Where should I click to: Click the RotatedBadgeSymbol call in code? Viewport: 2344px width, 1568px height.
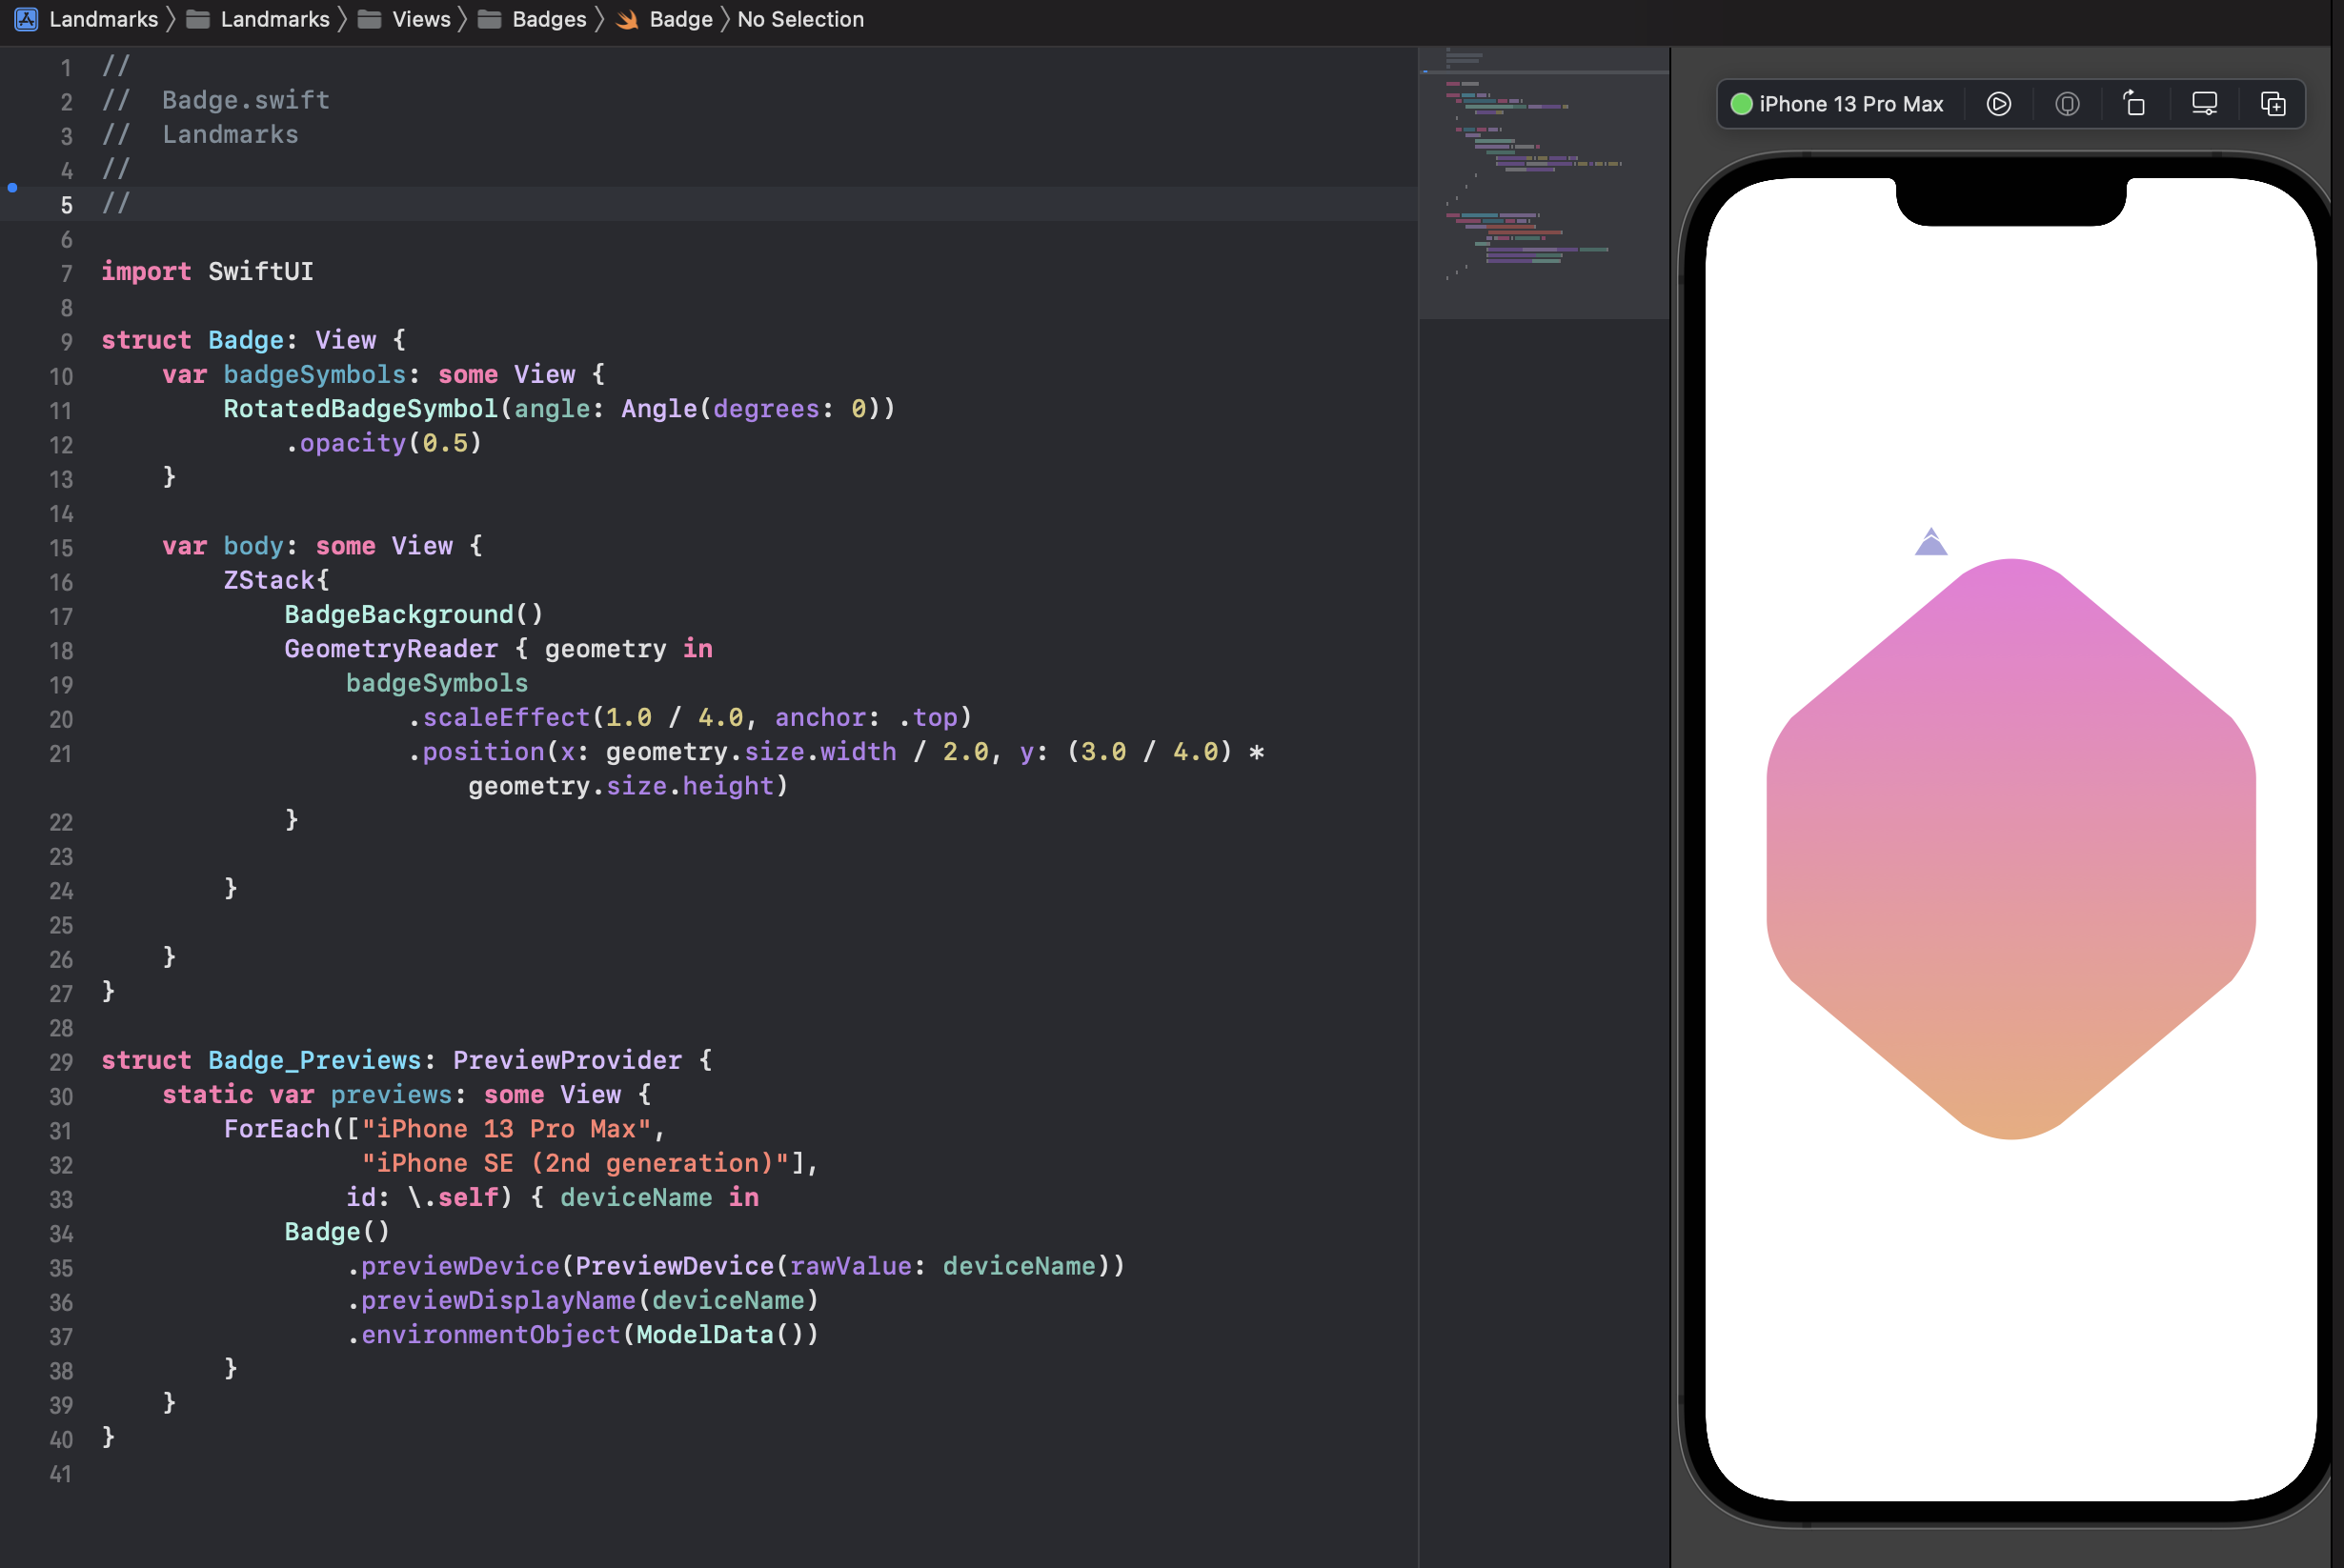tap(360, 409)
